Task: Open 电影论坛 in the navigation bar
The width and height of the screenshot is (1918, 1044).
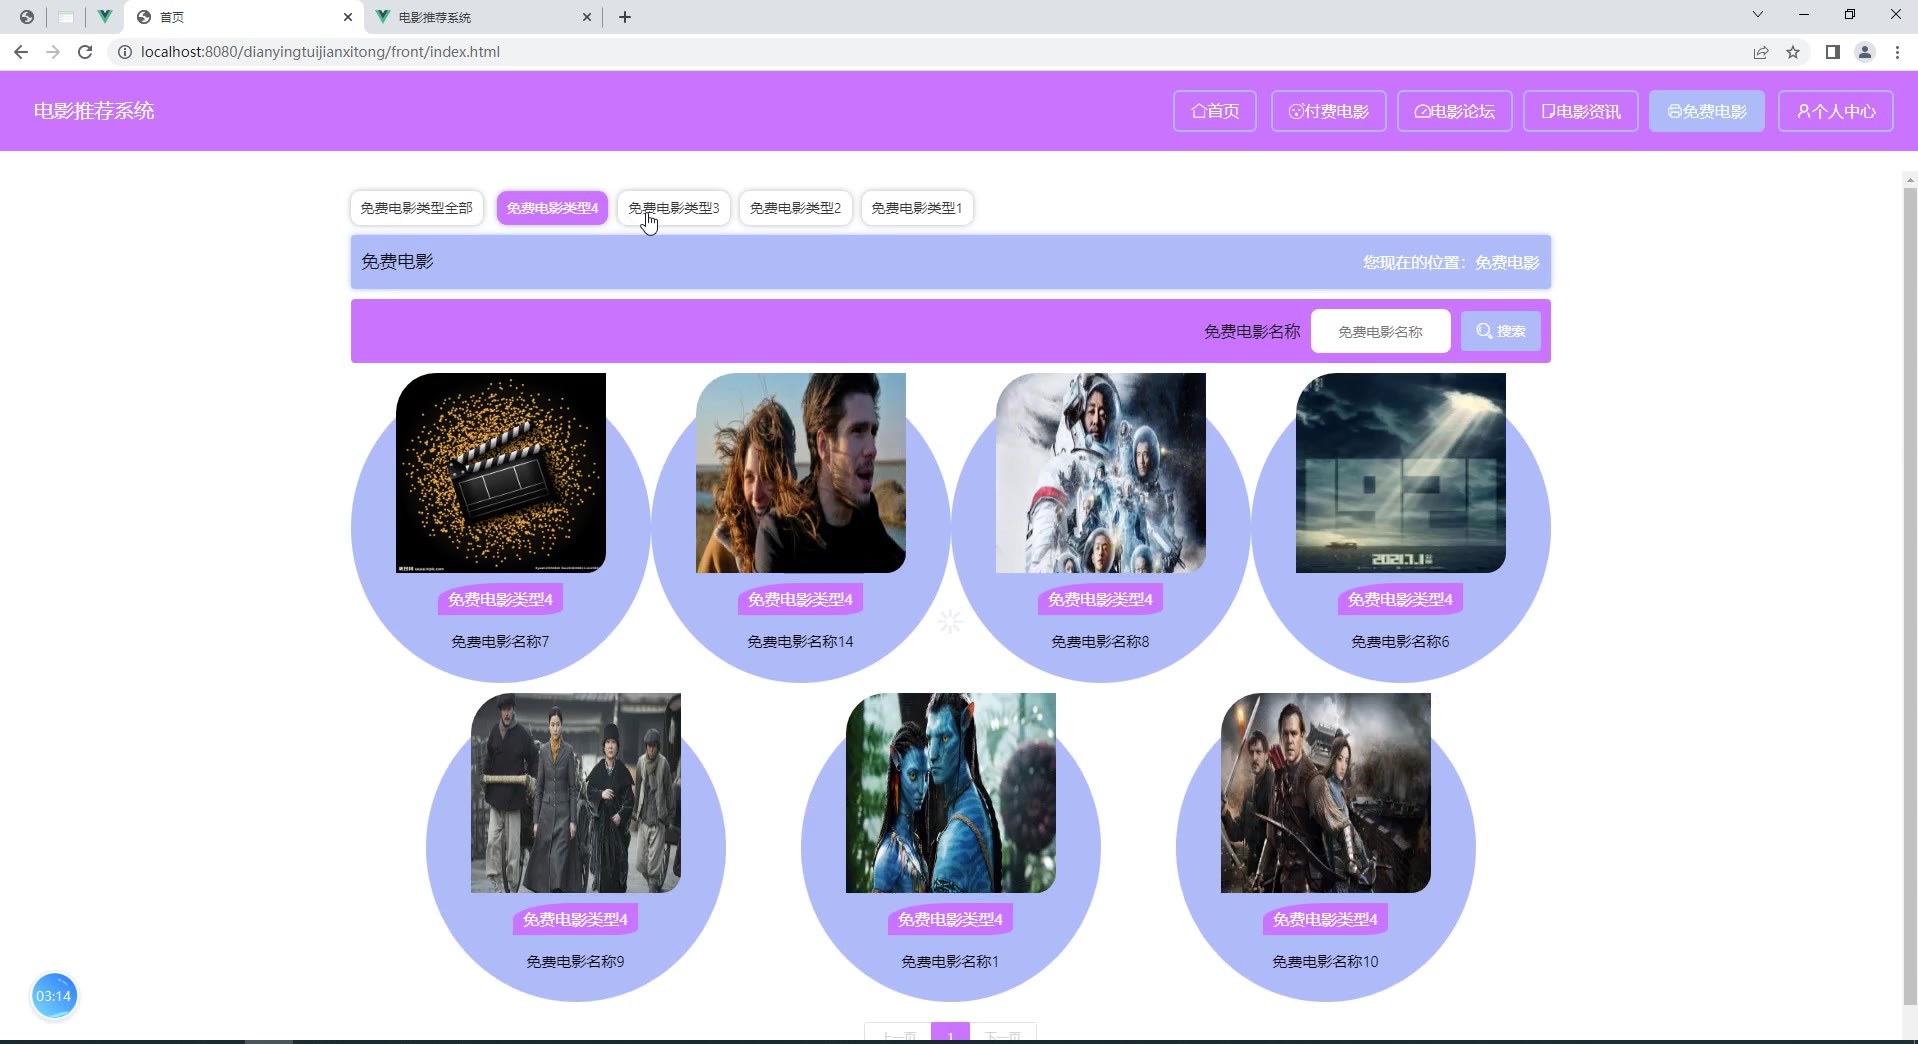Action: [x=1454, y=111]
